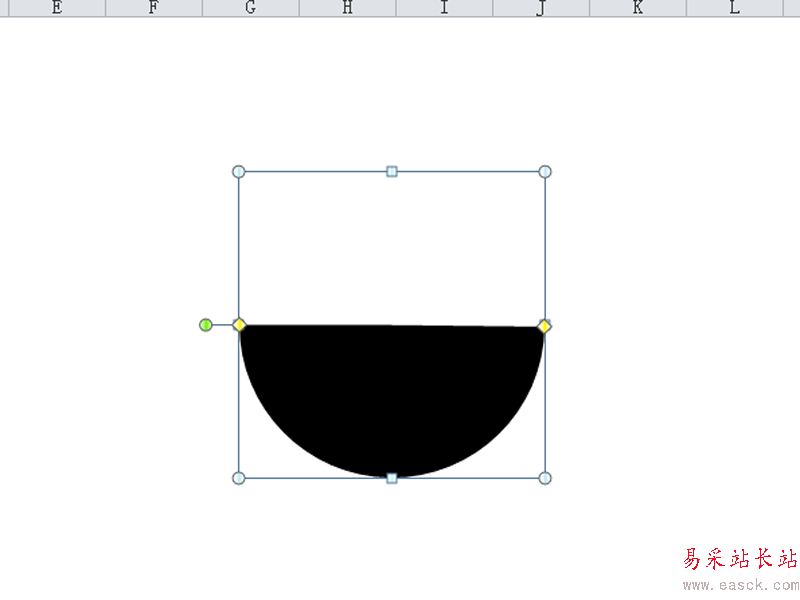Select column I header
The image size is (800, 600).
click(444, 8)
